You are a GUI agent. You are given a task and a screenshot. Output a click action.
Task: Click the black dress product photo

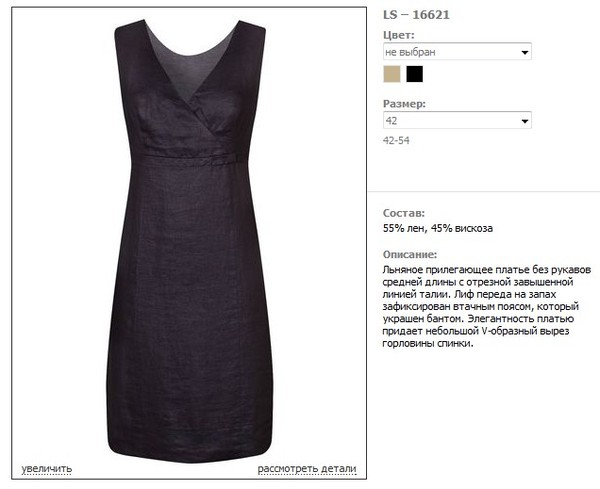pos(189,241)
